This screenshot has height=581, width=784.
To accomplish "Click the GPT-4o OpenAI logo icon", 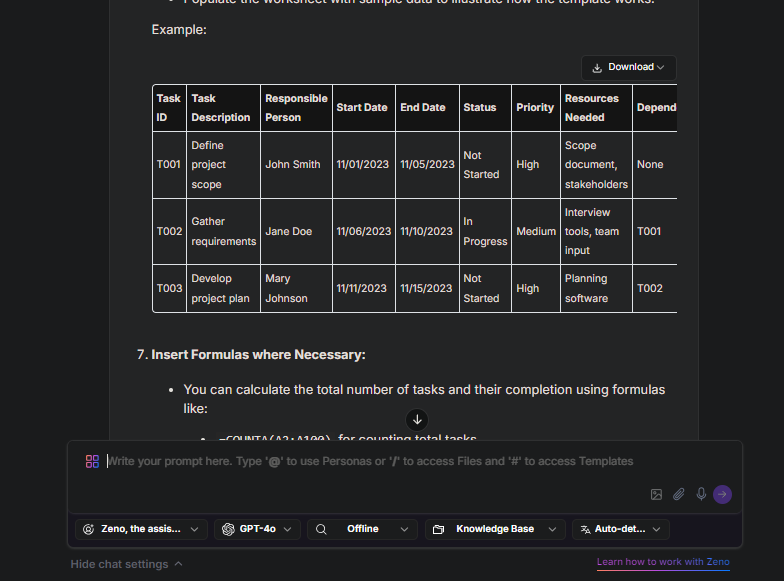I will (228, 529).
